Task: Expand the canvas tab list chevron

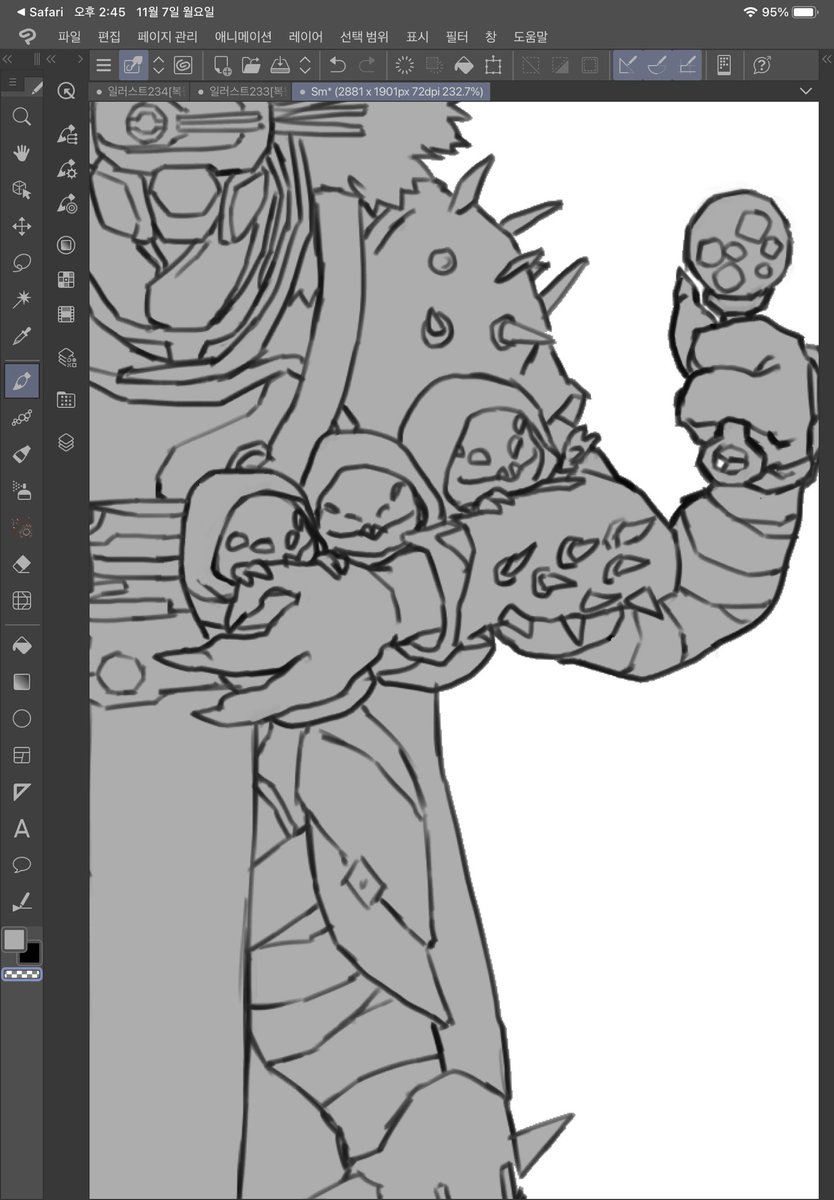Action: click(806, 91)
